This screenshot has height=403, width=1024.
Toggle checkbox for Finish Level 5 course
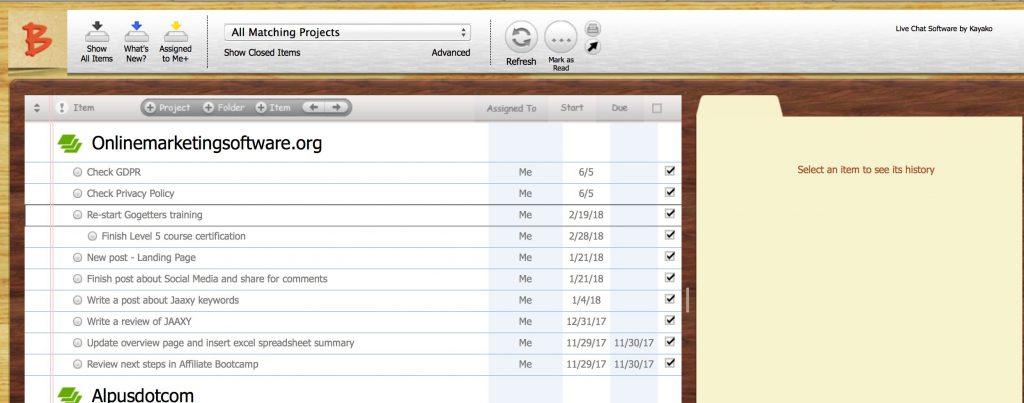(x=669, y=235)
